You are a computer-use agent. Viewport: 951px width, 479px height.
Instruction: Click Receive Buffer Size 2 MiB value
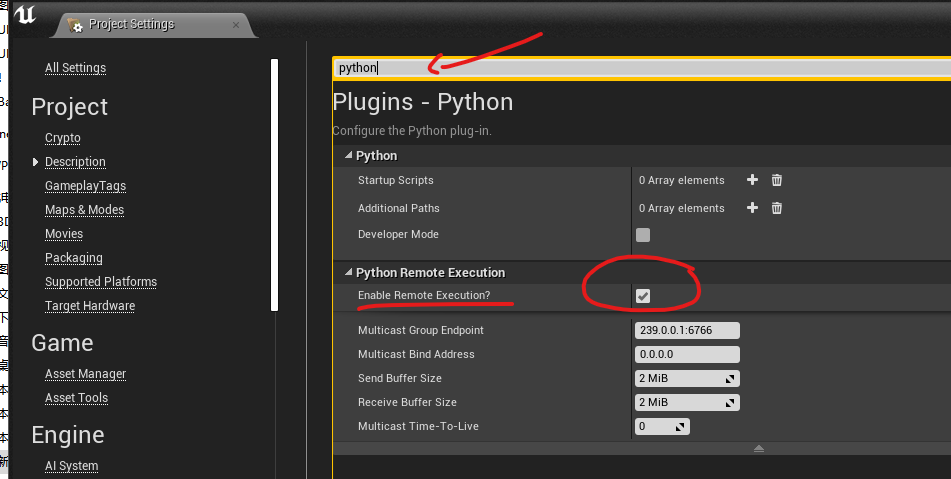[x=654, y=402]
